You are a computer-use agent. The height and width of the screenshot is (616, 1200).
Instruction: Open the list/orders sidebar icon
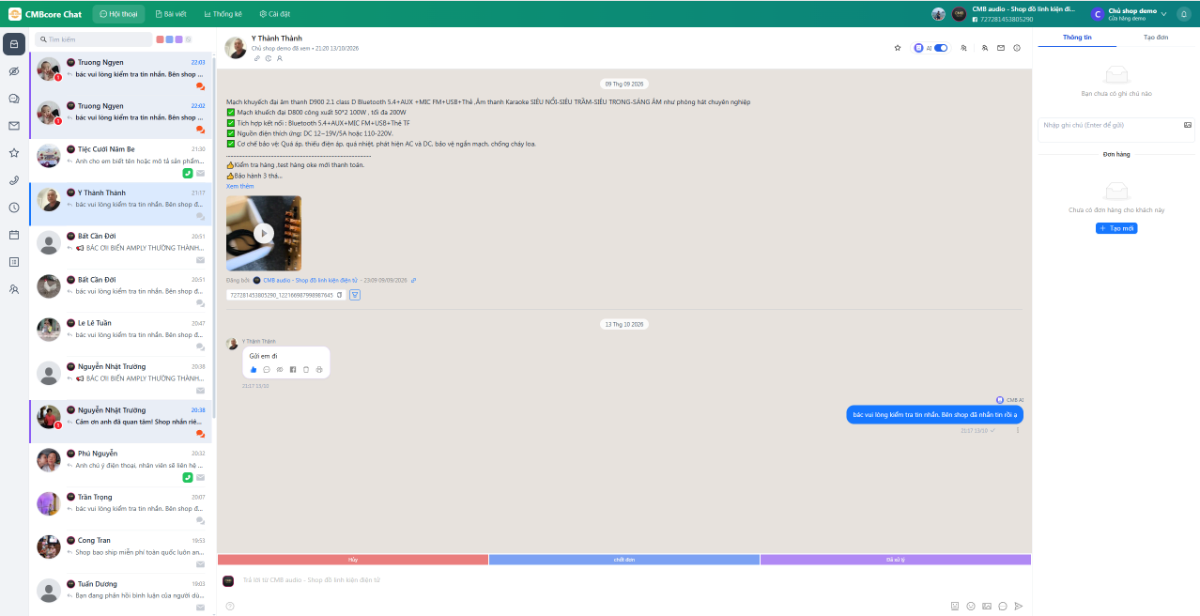pyautogui.click(x=14, y=262)
